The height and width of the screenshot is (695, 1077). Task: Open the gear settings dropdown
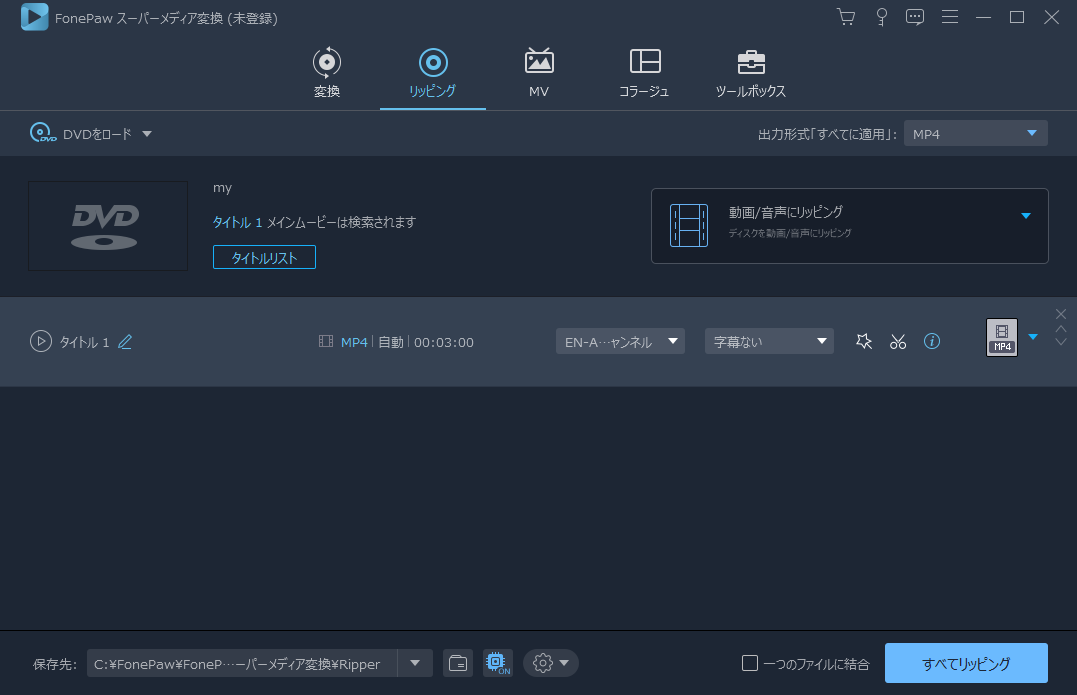pyautogui.click(x=551, y=663)
